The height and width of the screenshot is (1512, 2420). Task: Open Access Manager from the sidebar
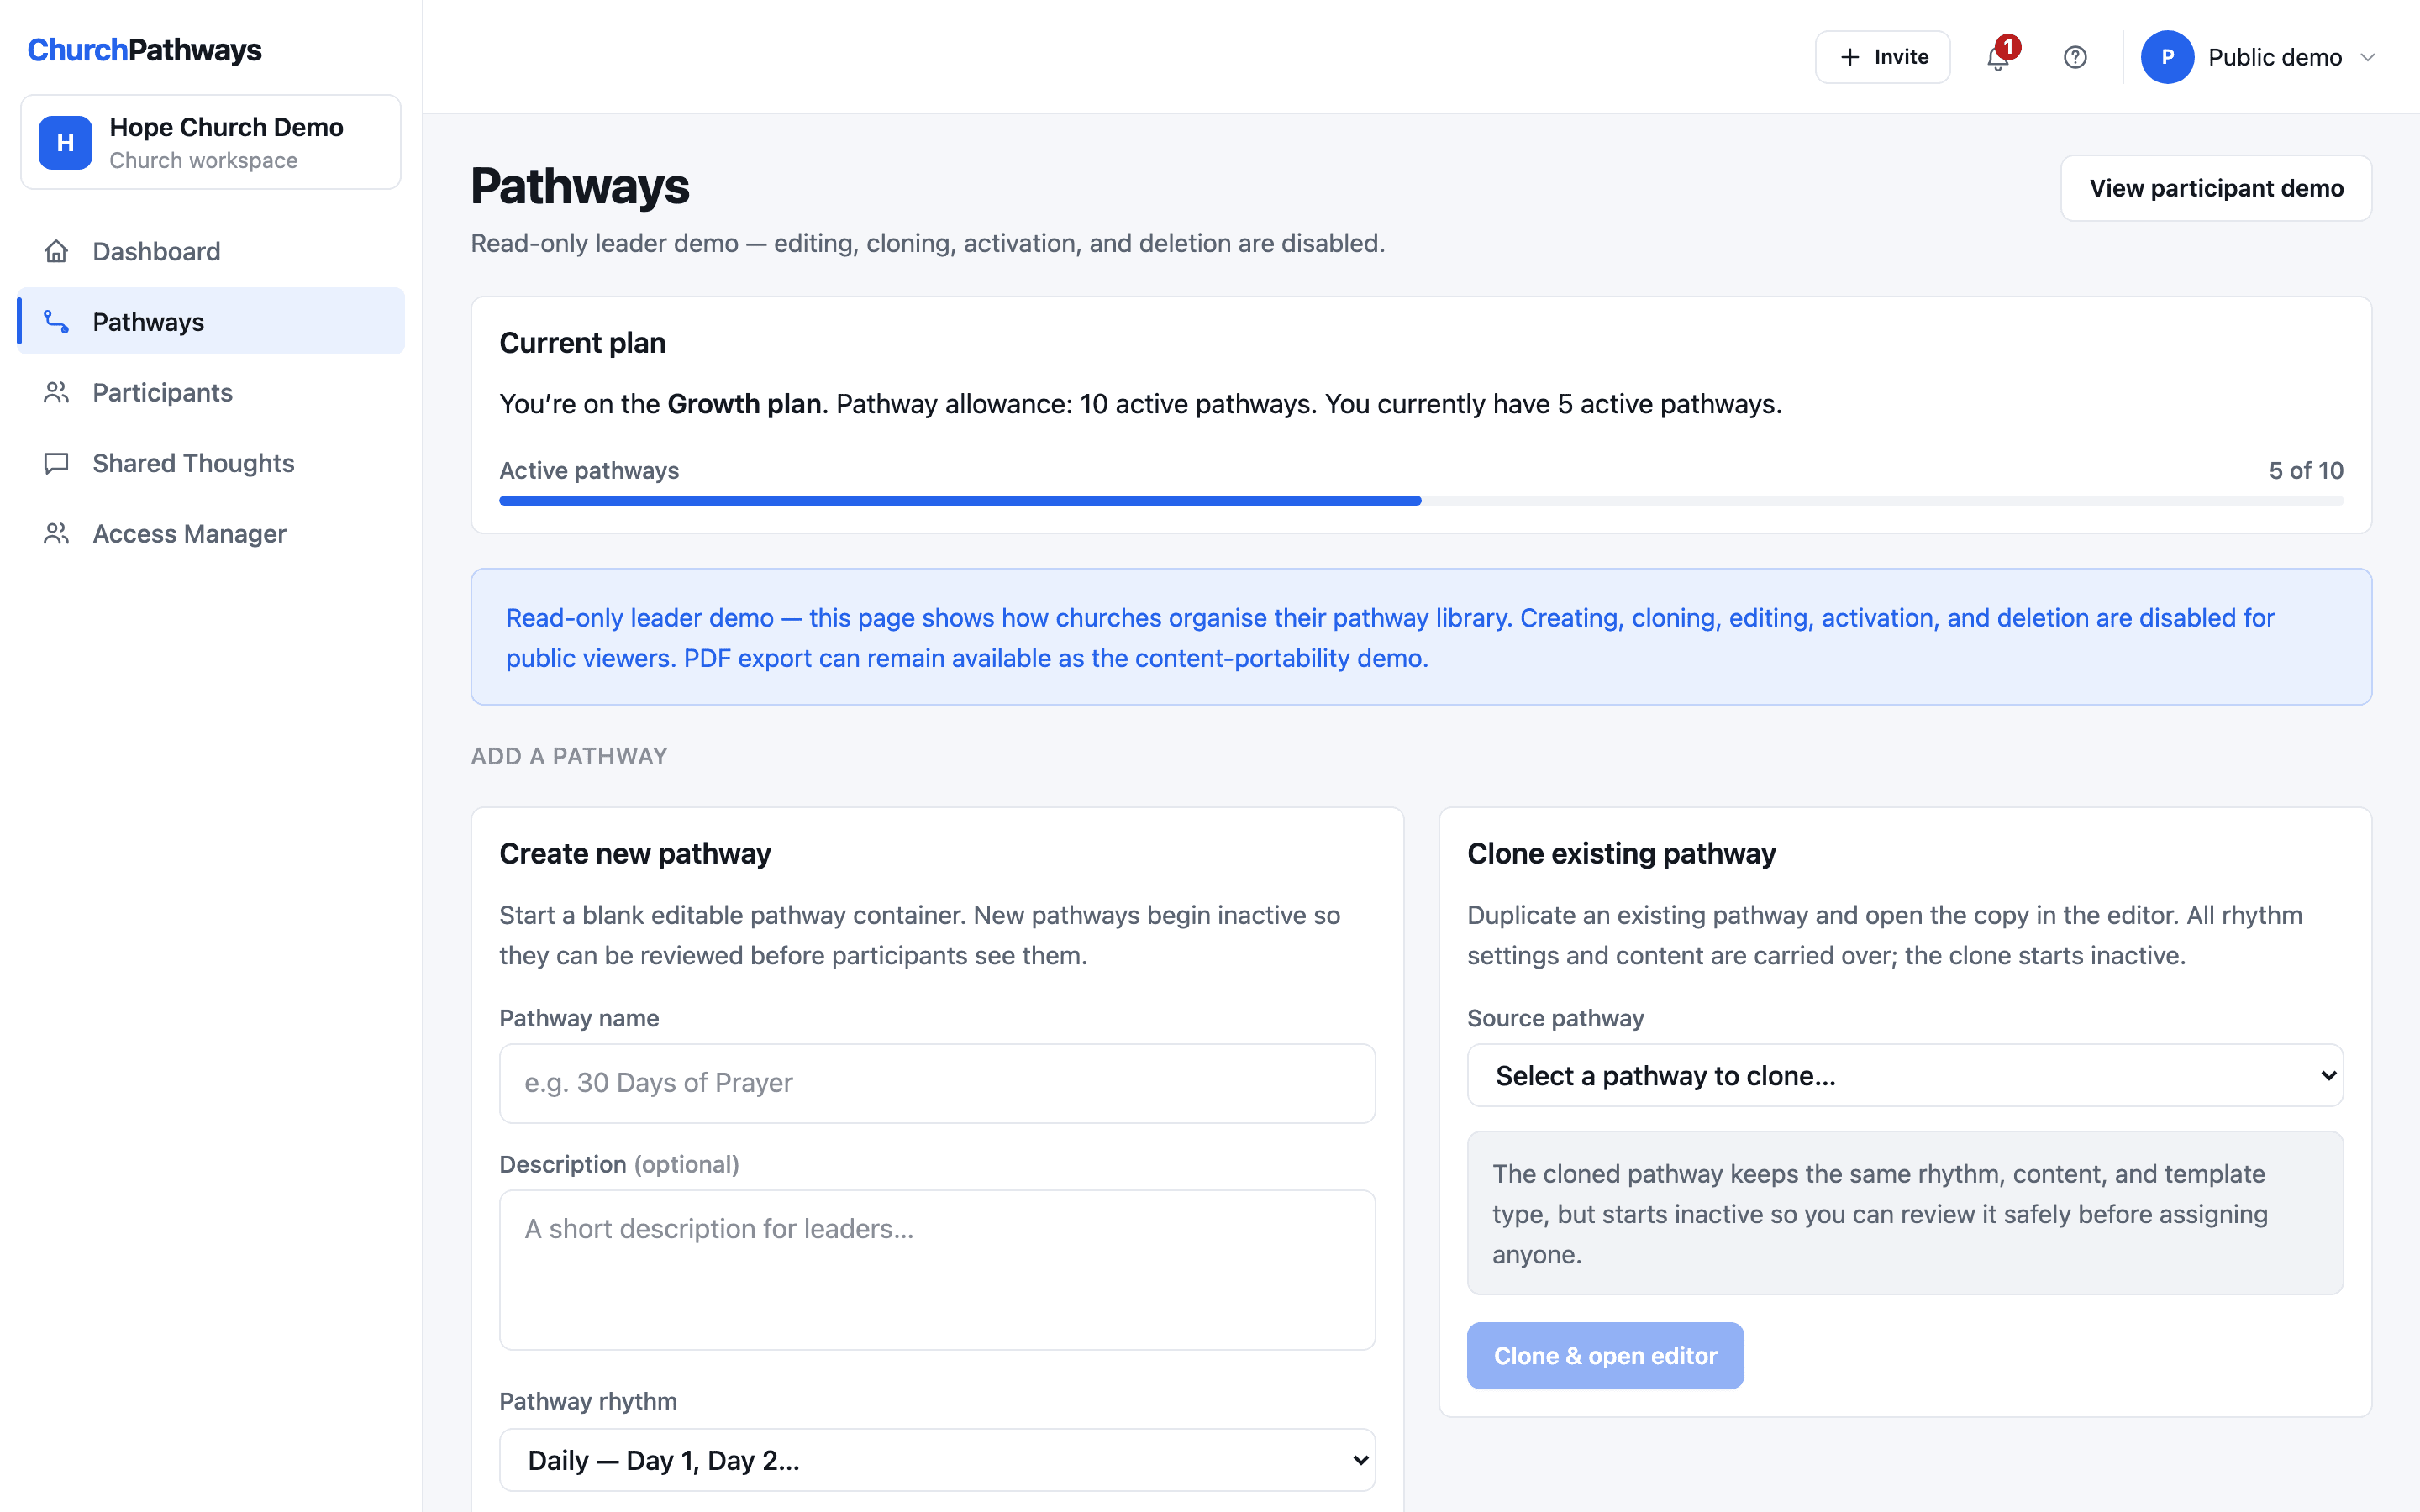coord(211,533)
